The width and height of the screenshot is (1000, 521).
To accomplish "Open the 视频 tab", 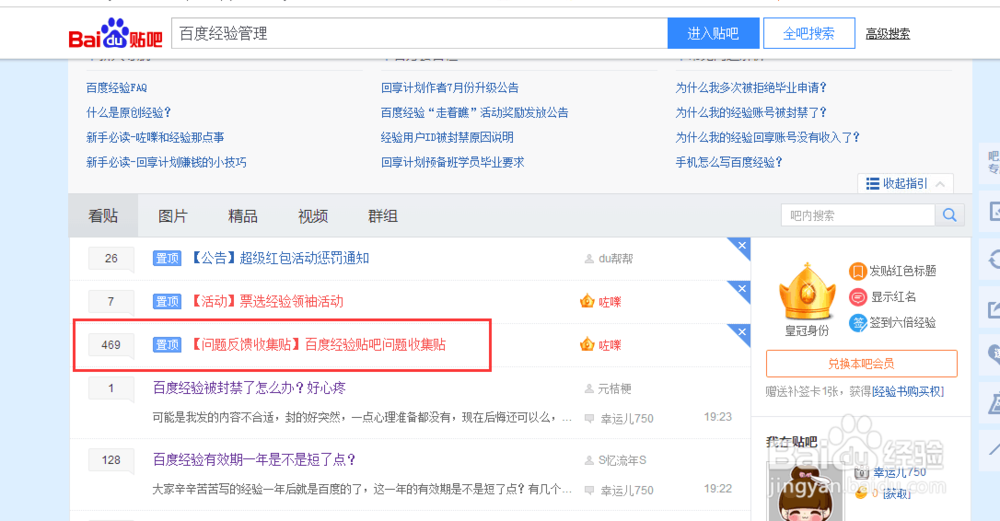I will 312,216.
